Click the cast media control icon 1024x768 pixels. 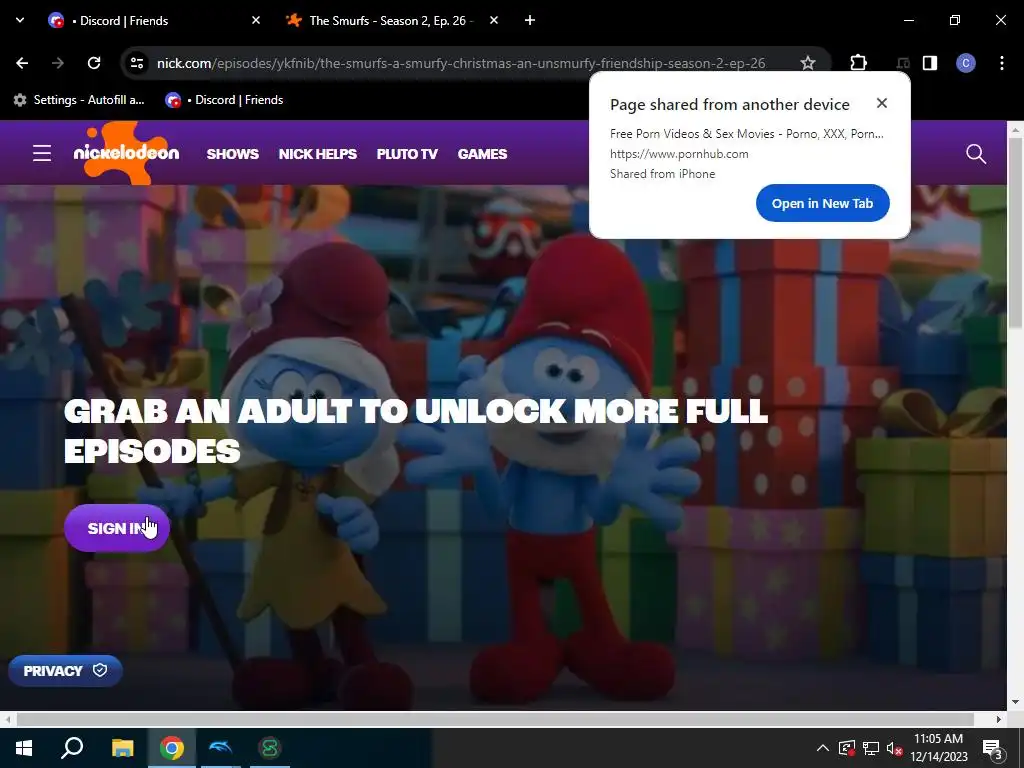pyautogui.click(x=903, y=63)
